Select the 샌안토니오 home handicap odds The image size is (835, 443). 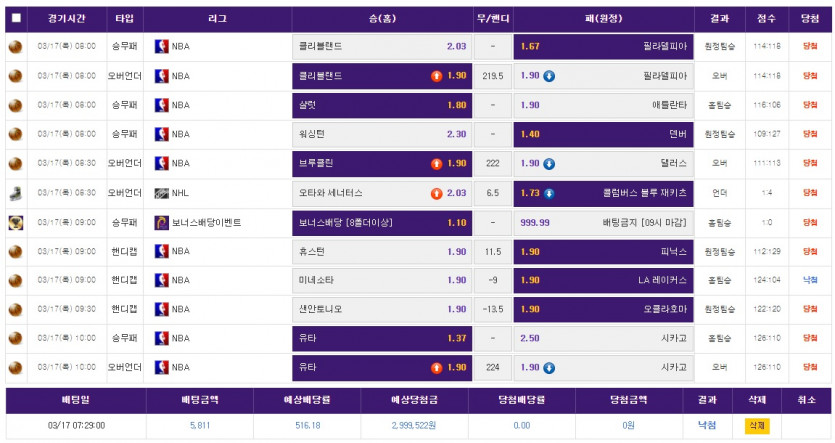(x=382, y=309)
